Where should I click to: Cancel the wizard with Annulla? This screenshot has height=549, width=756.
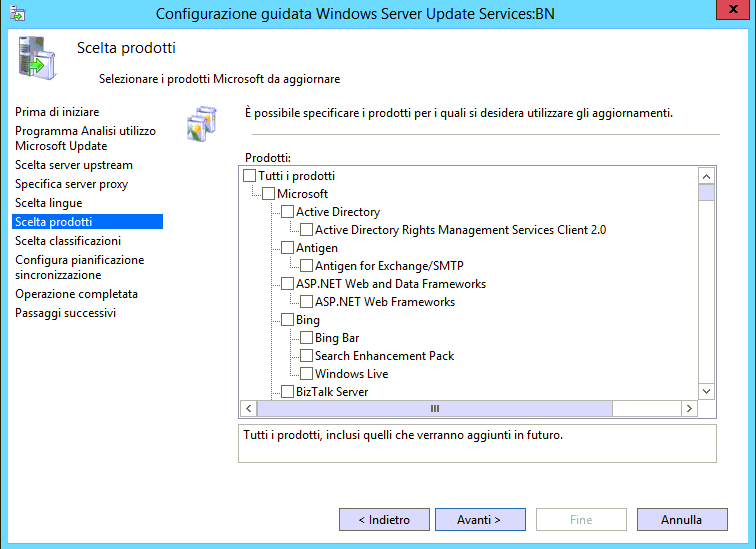coord(681,520)
